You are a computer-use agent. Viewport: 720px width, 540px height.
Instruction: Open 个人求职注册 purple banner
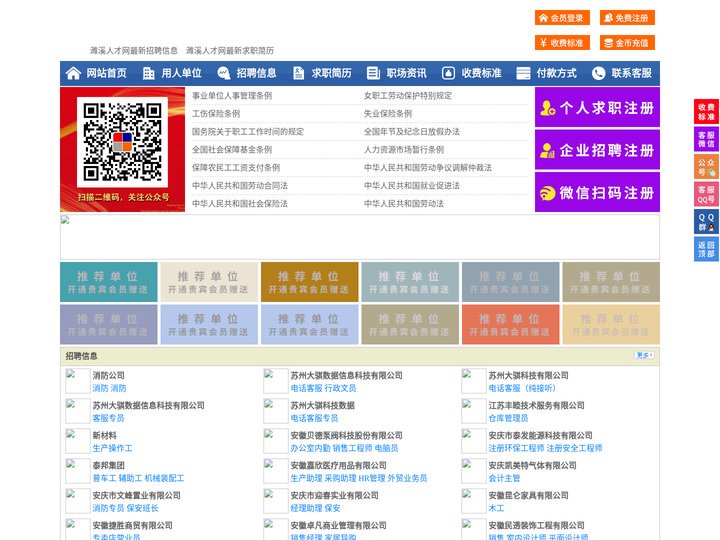click(x=597, y=107)
